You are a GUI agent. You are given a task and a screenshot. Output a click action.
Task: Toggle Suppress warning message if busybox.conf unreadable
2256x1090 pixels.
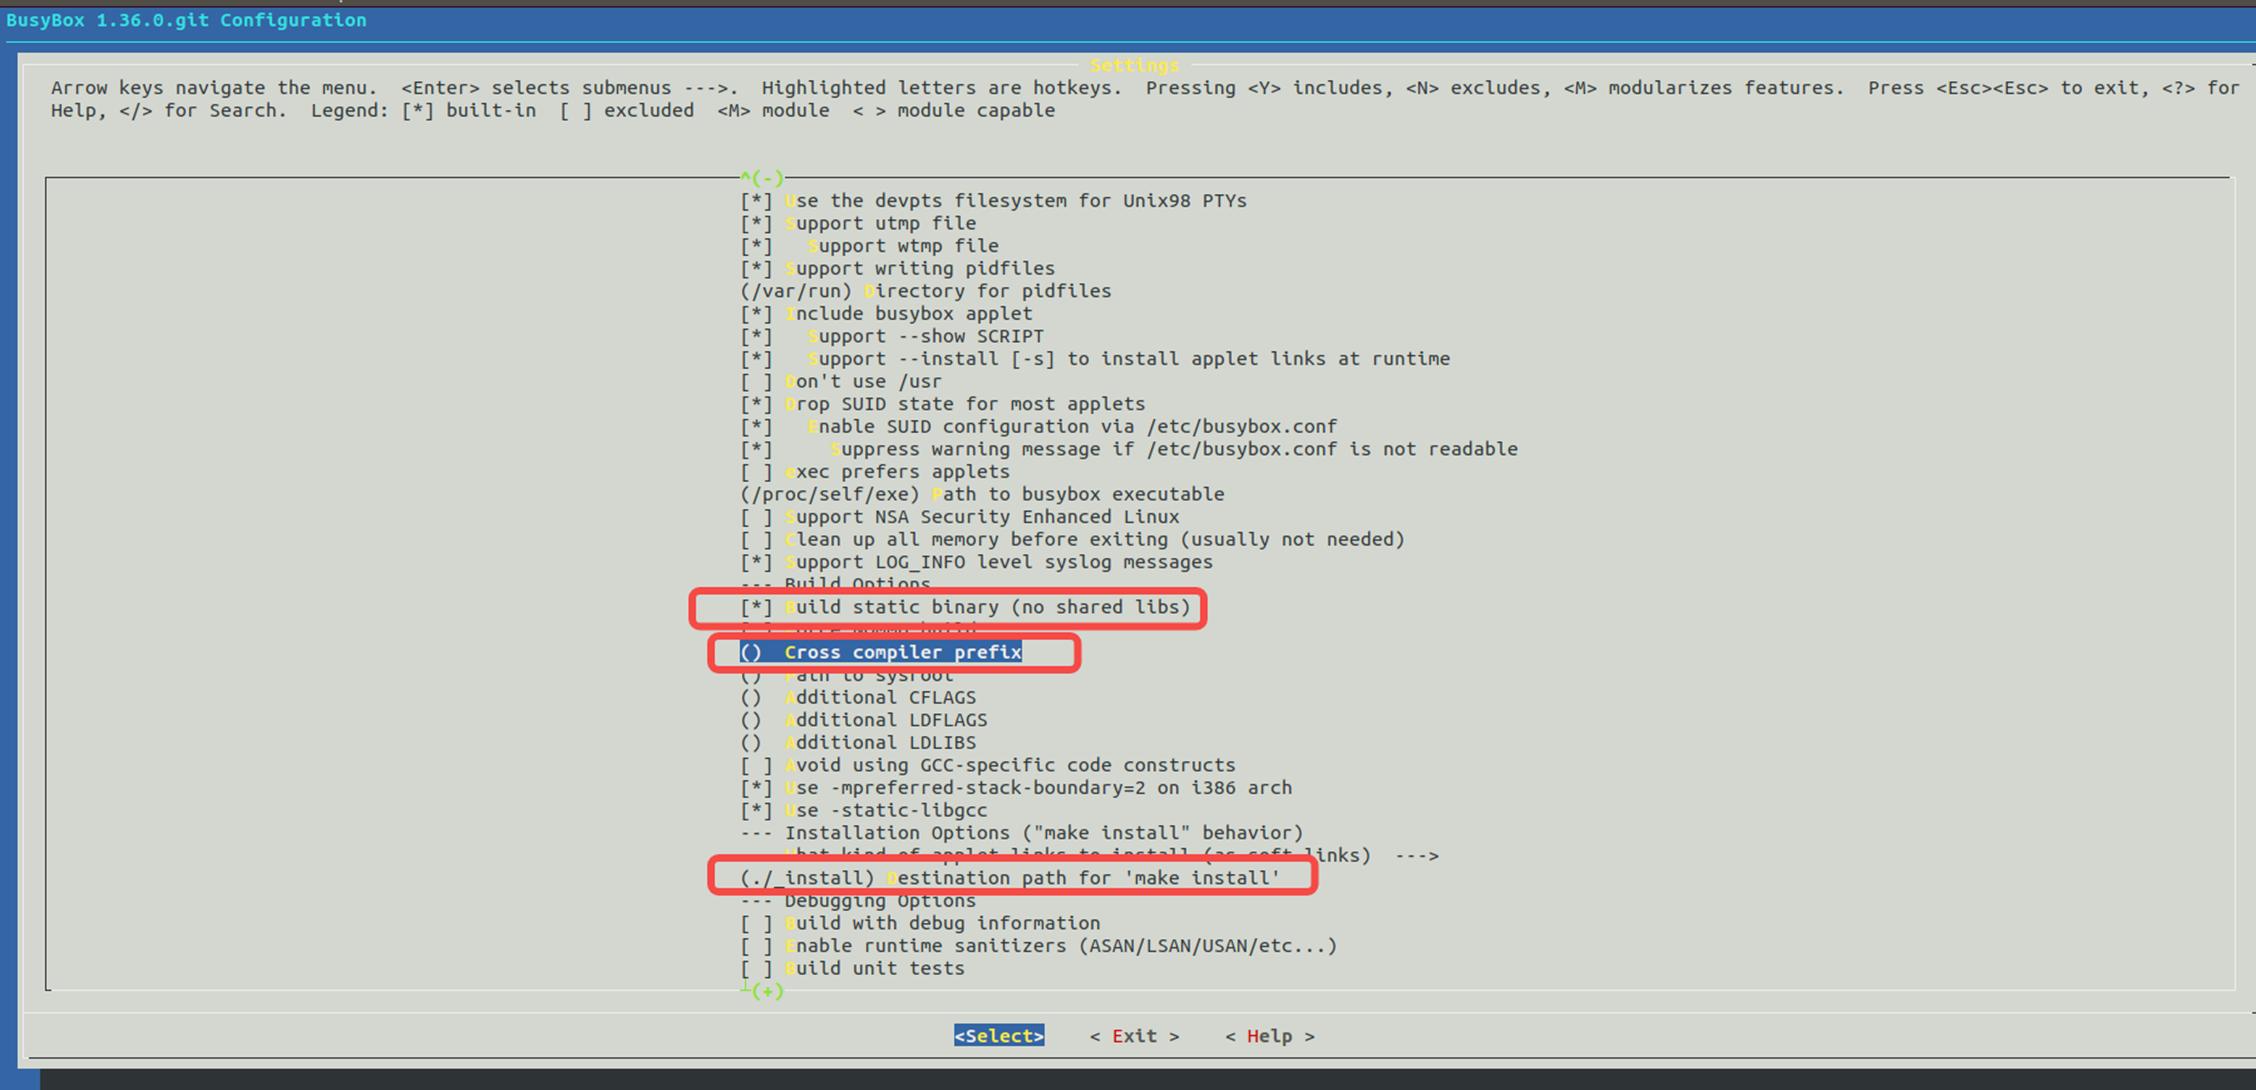[1129, 449]
